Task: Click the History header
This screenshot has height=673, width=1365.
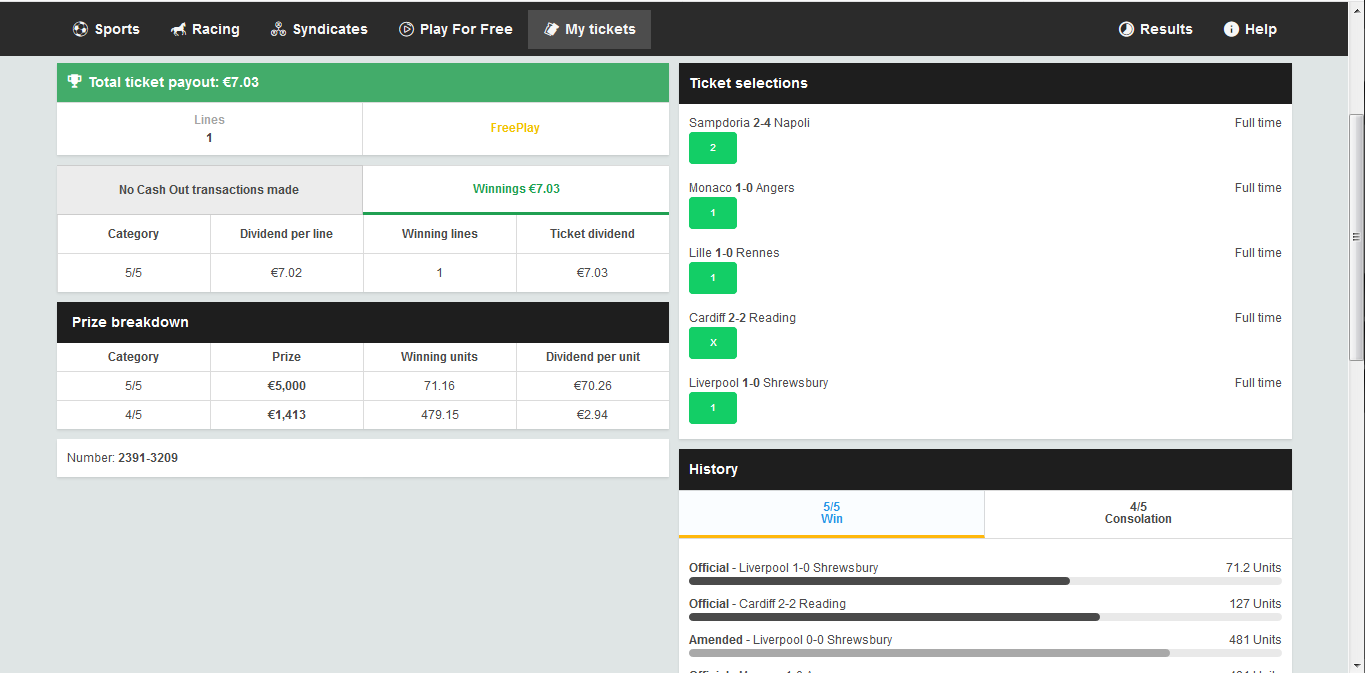Action: tap(985, 469)
